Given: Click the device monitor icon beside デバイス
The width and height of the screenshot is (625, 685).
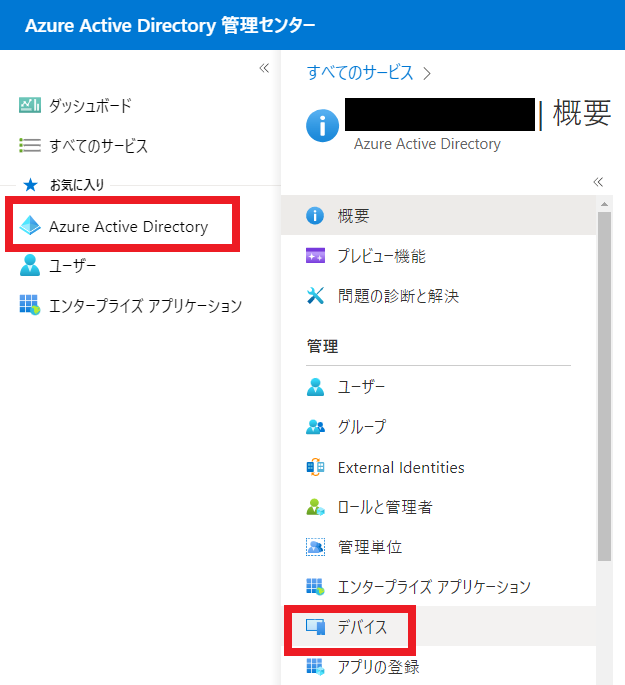Looking at the screenshot, I should [x=315, y=626].
